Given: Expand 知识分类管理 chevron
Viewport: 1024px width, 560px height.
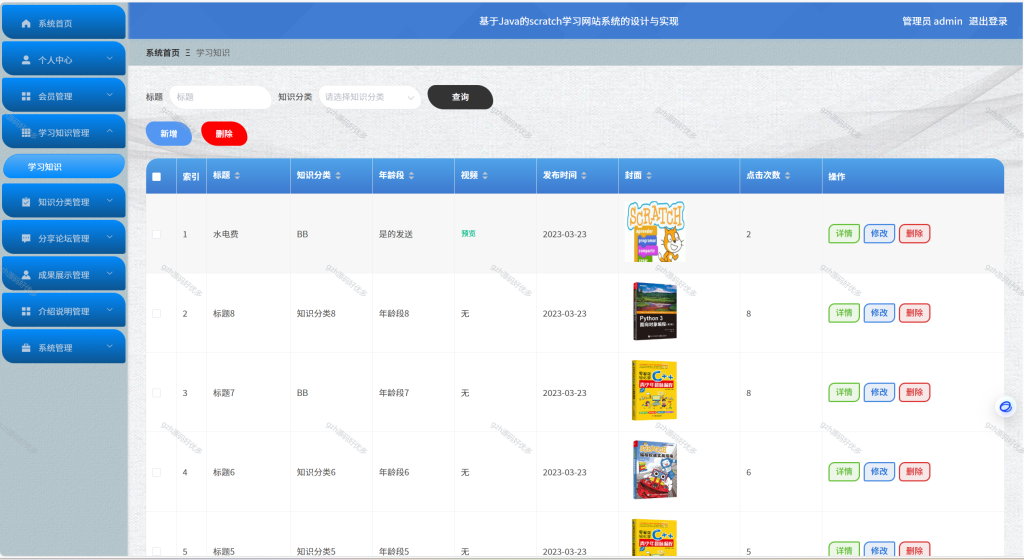Looking at the screenshot, I should coord(110,201).
